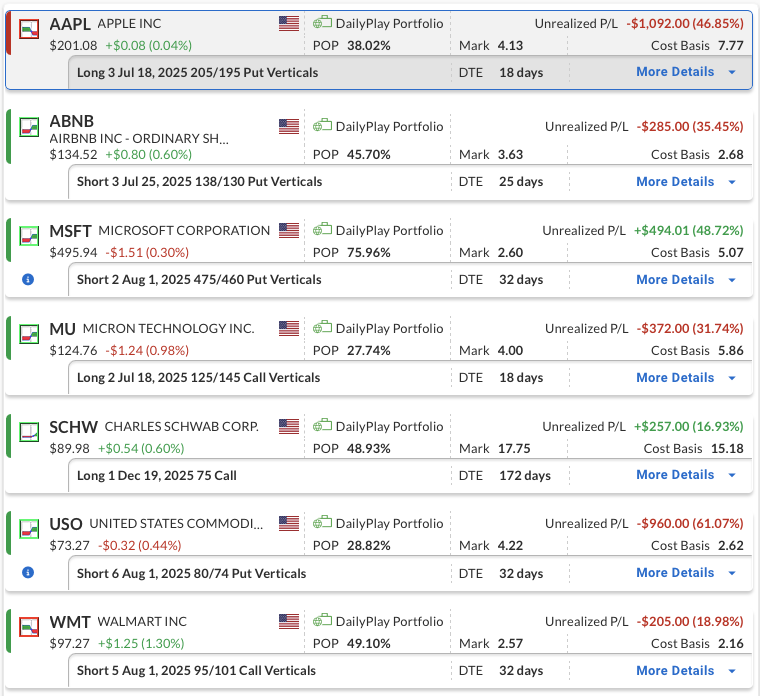Click WMT price $97.27
Viewport: 760px width, 696px height.
tap(69, 644)
